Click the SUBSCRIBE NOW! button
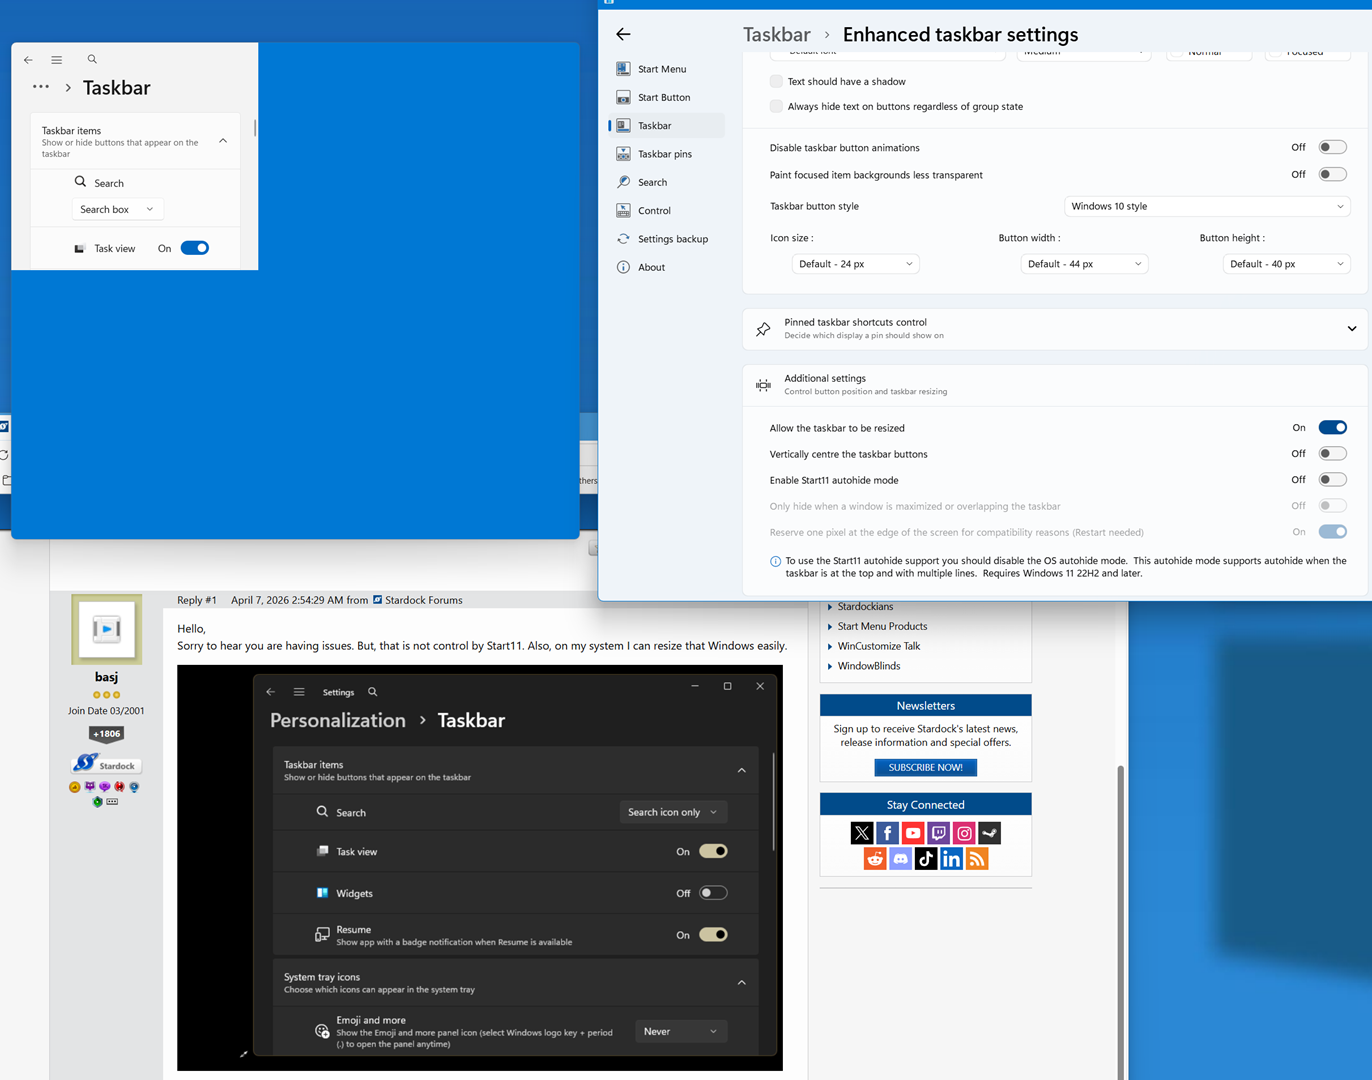 coord(925,768)
